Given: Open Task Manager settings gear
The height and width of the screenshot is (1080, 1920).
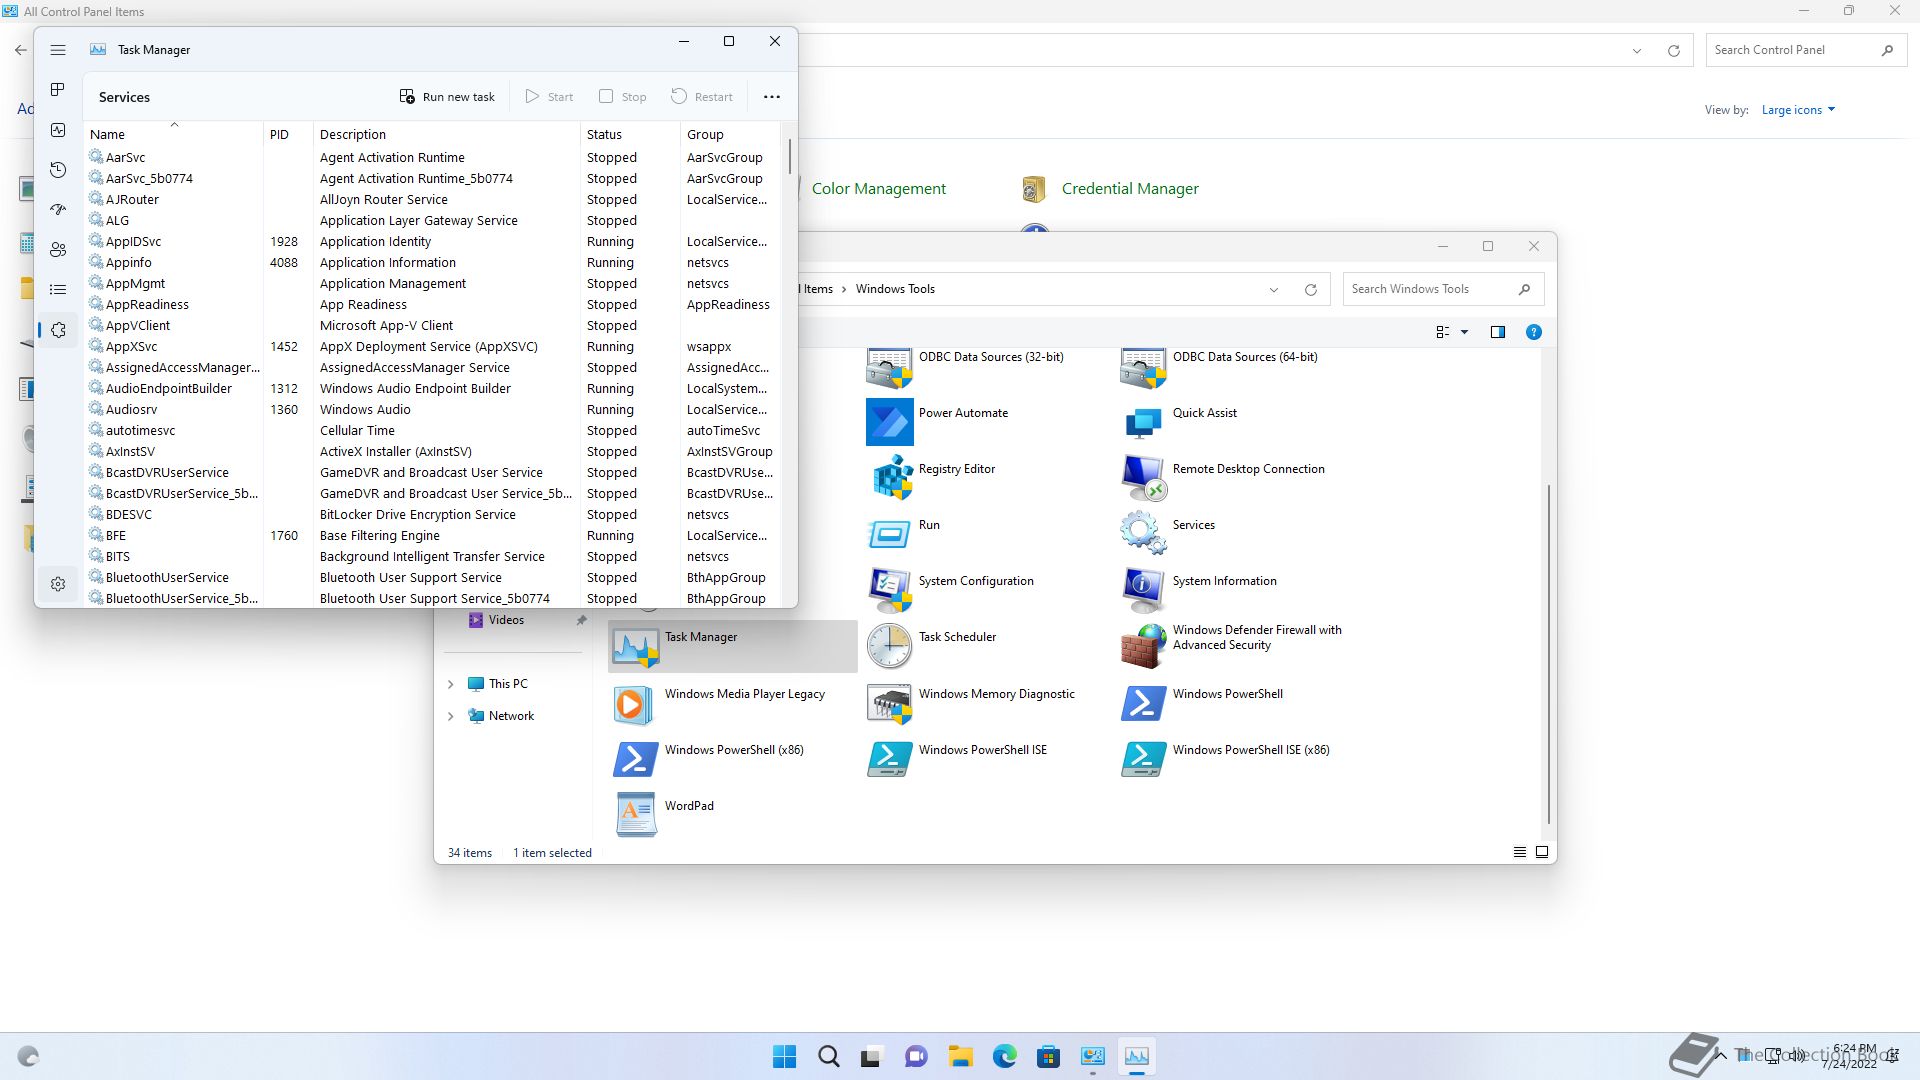Looking at the screenshot, I should 58,584.
